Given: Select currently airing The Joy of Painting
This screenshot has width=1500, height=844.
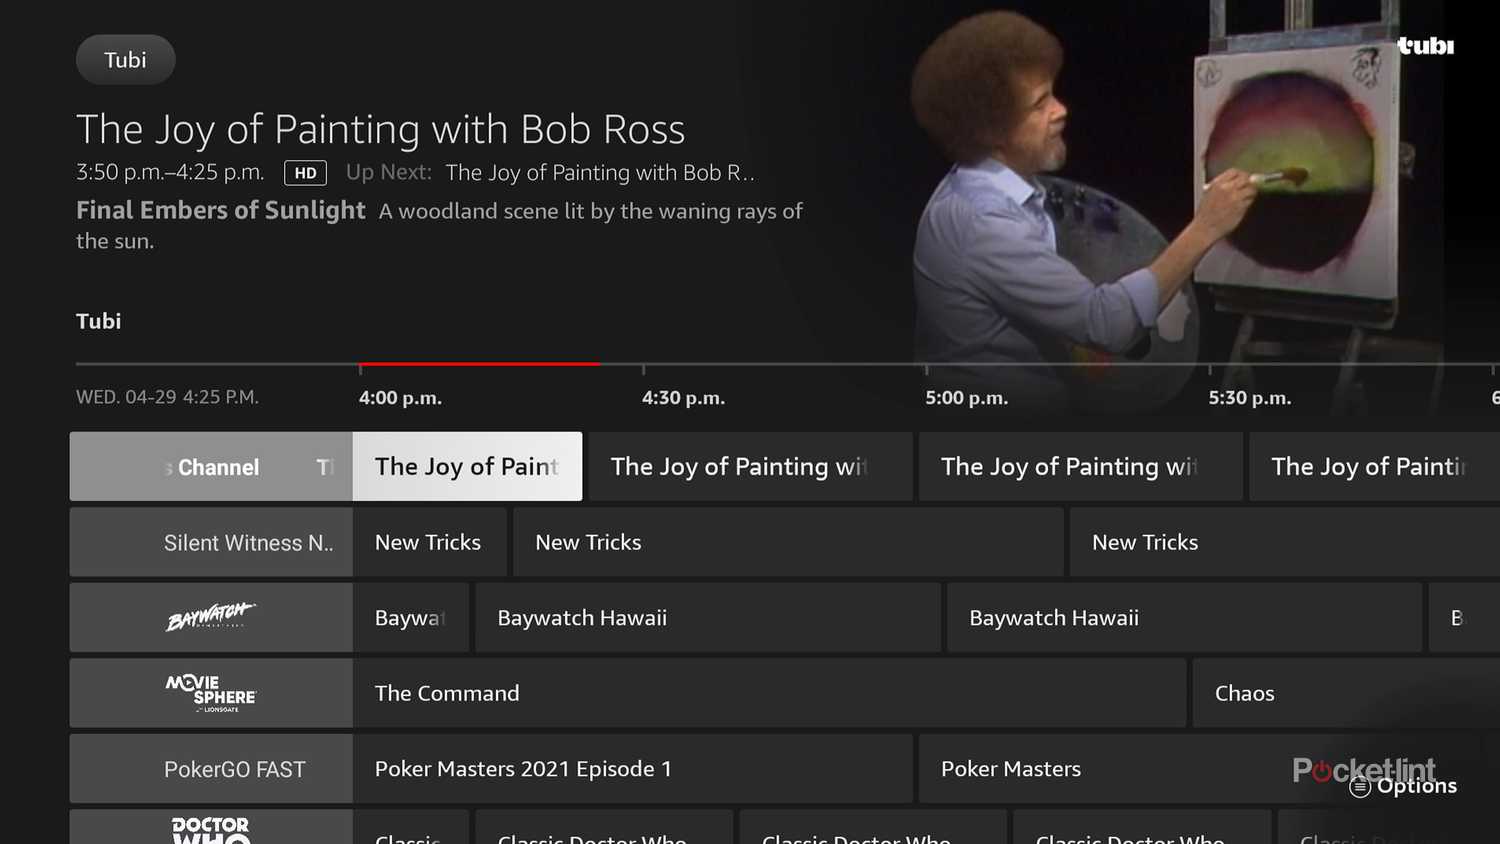Looking at the screenshot, I should click(x=466, y=466).
